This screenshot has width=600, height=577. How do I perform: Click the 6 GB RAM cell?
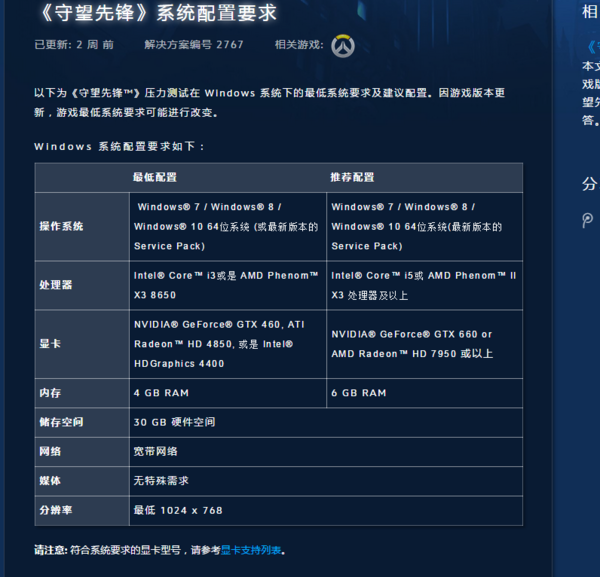click(x=425, y=393)
